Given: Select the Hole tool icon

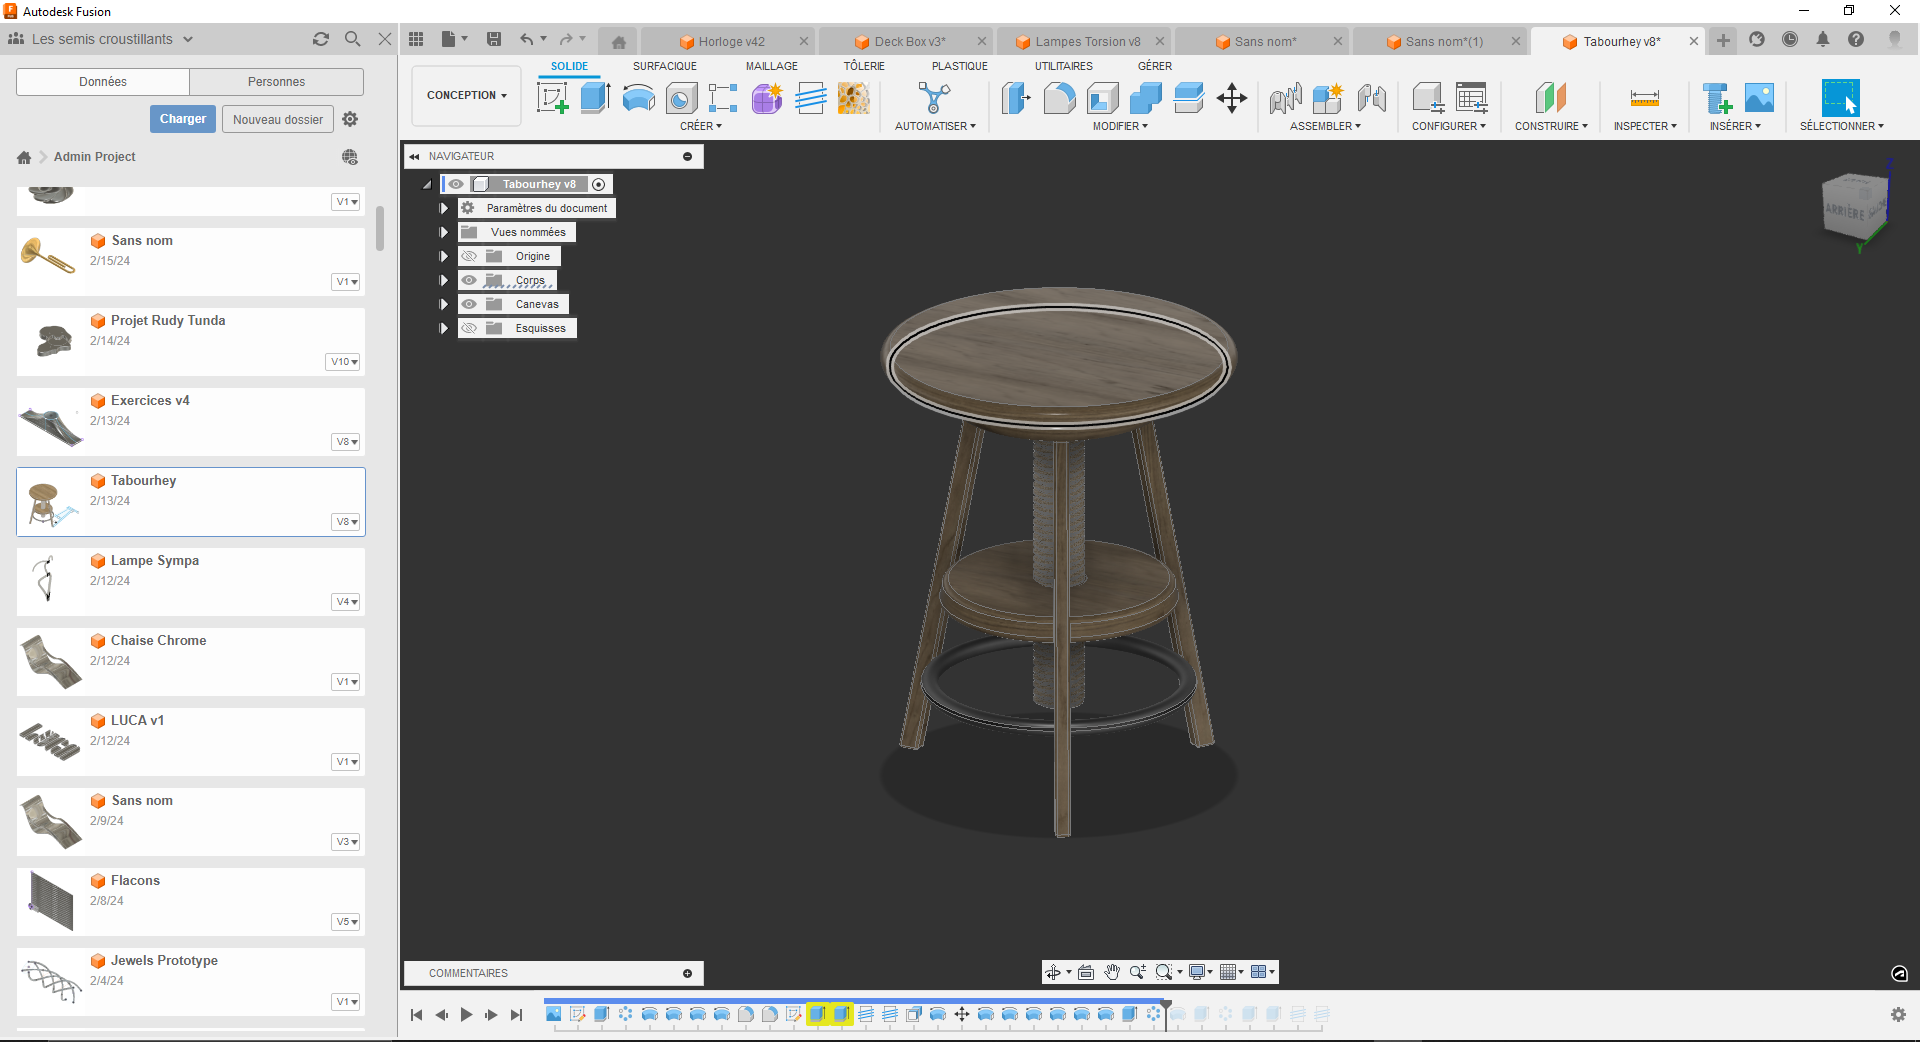Looking at the screenshot, I should click(681, 98).
